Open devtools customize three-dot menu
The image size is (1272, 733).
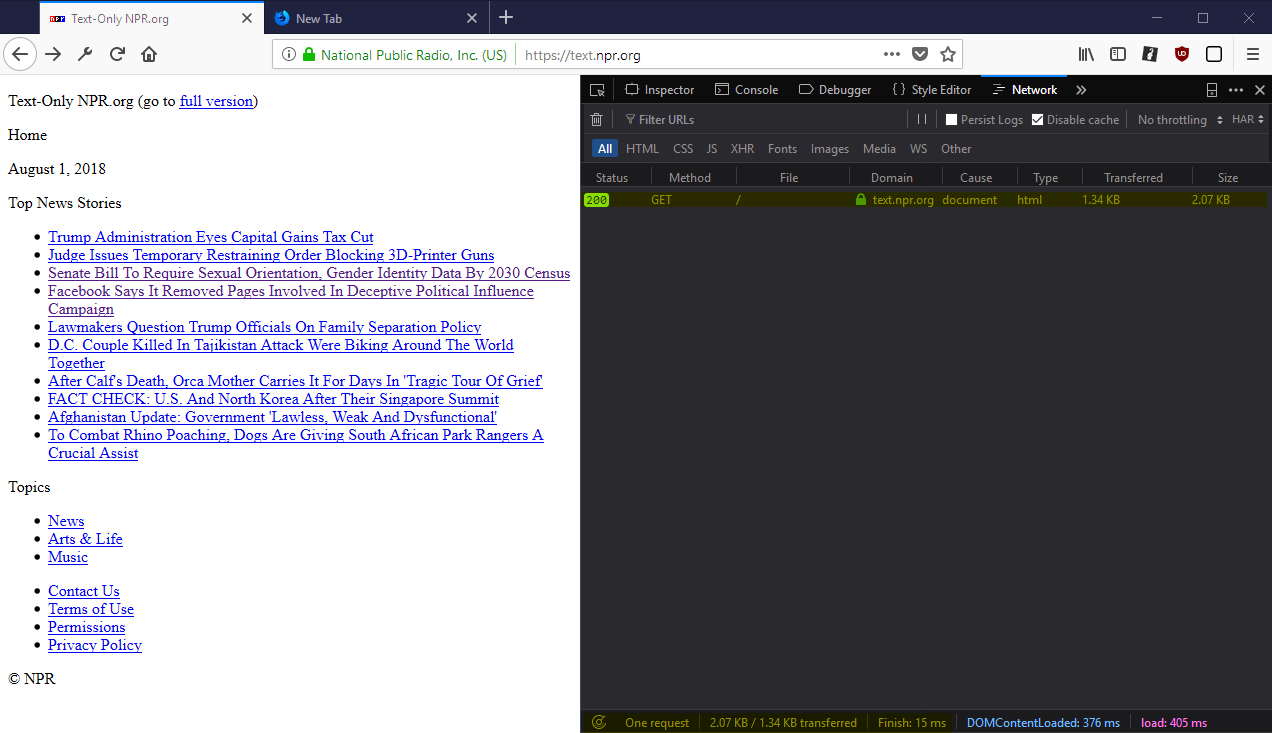click(x=1236, y=90)
